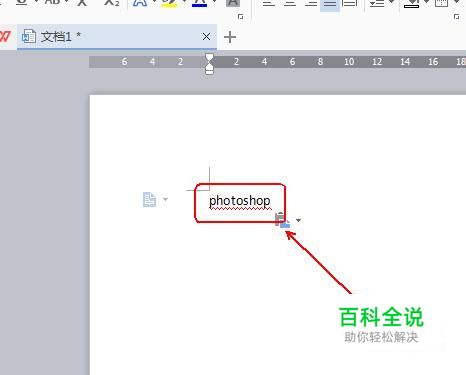Click the WPS logo beside document tab

5,36
